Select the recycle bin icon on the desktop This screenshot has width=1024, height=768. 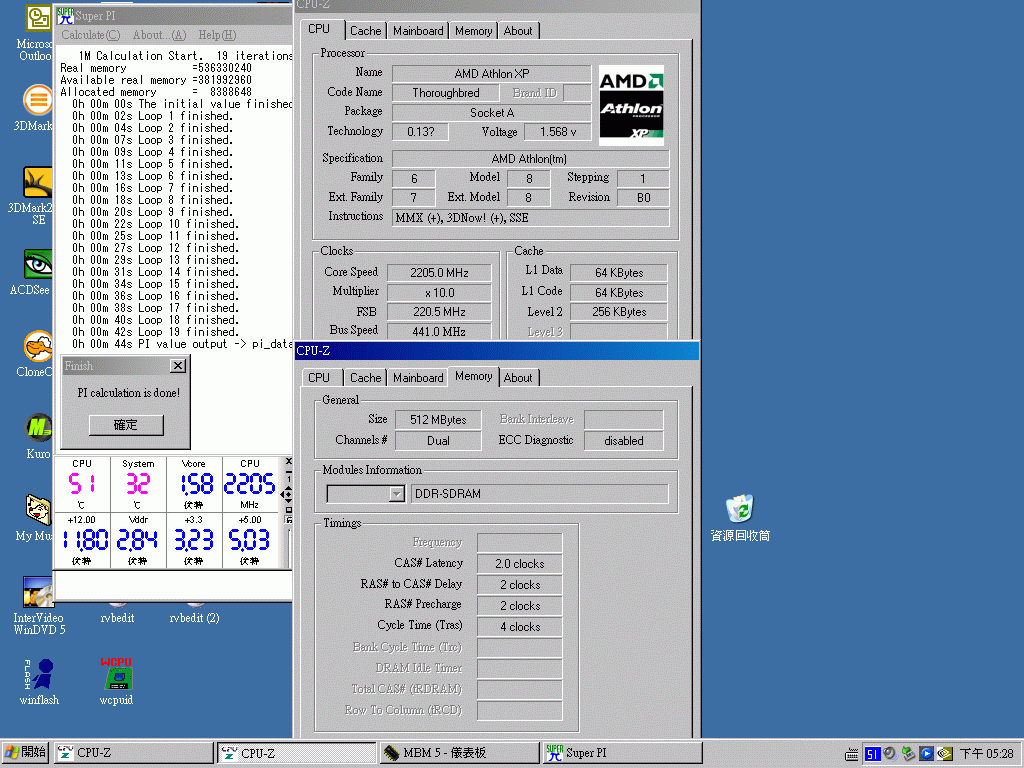click(739, 509)
